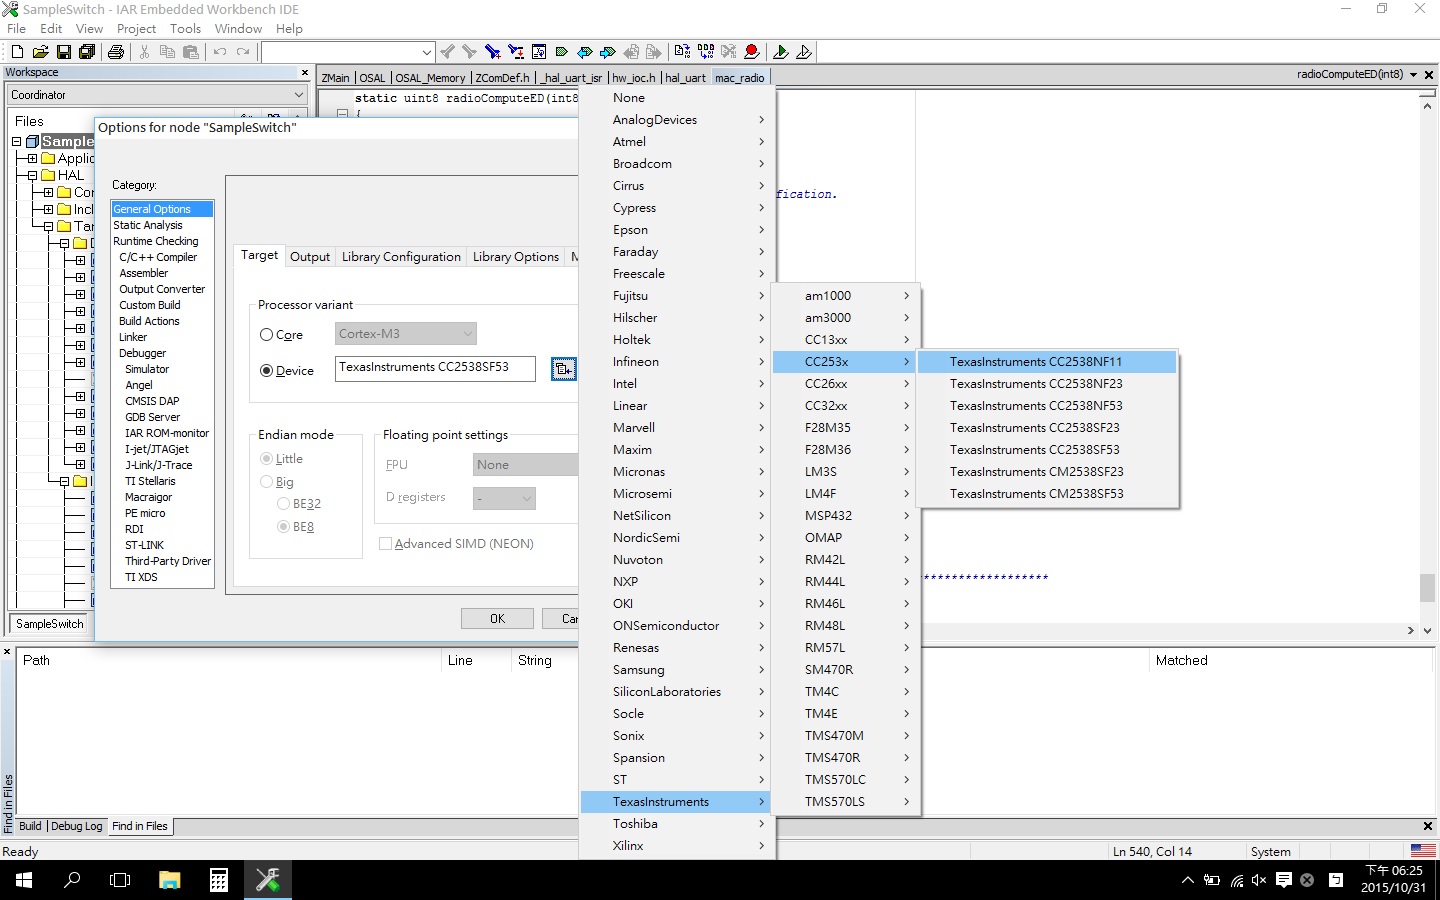Switch to the Output tab in options
This screenshot has height=900, width=1440.
pyautogui.click(x=310, y=257)
